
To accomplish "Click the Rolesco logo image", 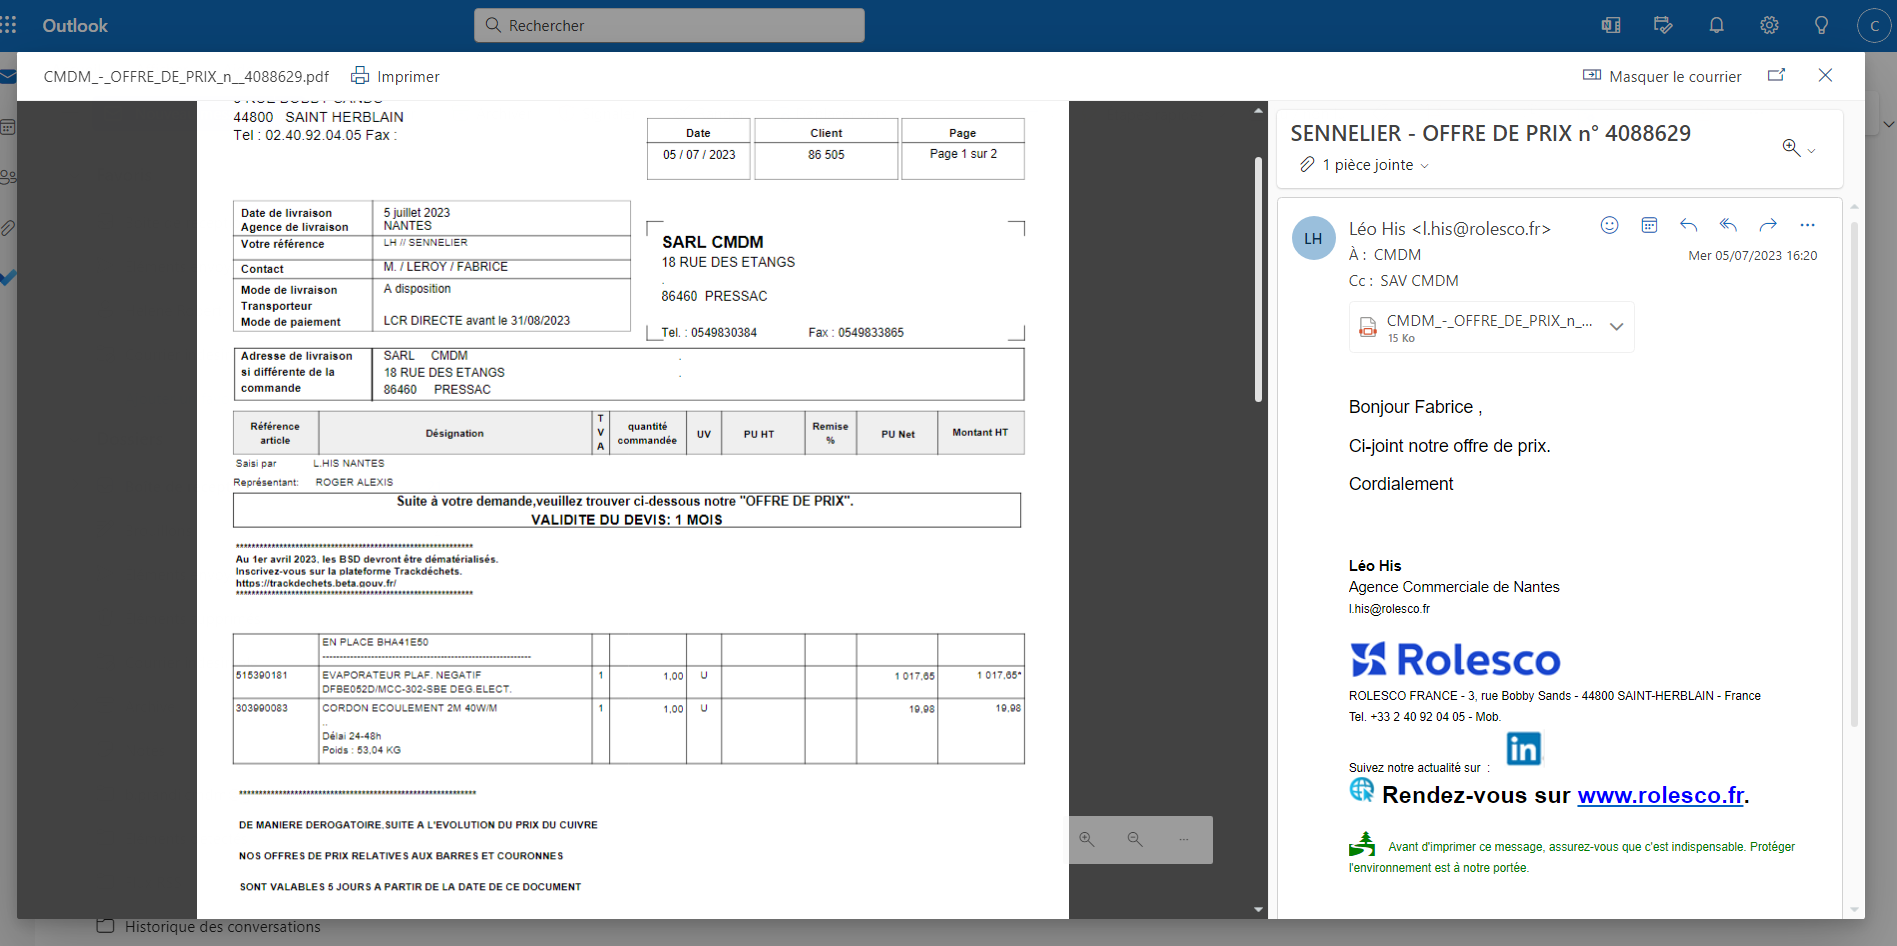I will [x=1455, y=660].
